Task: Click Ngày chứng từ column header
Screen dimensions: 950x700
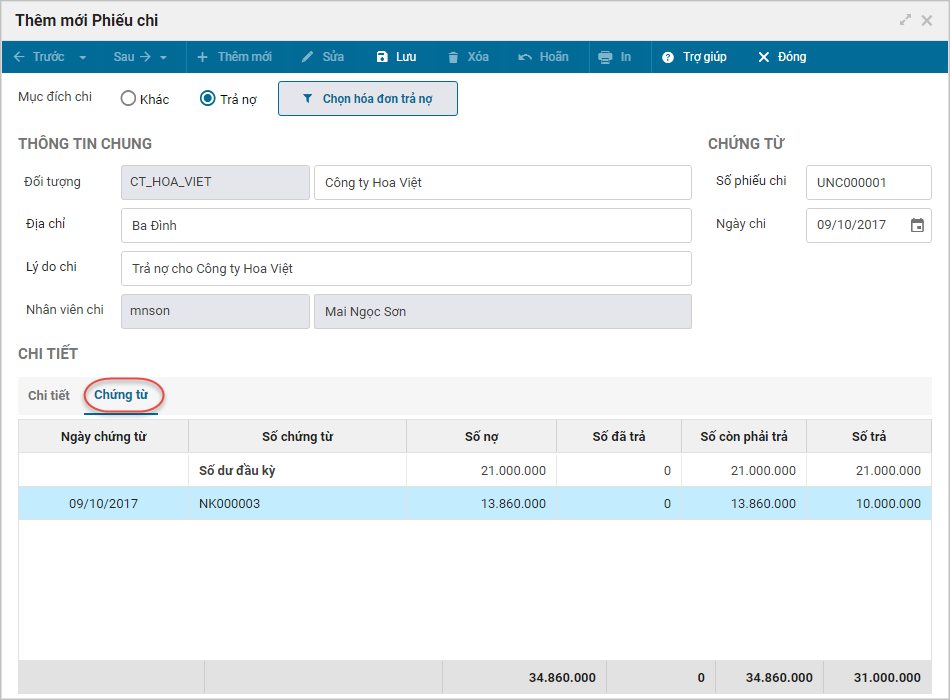Action: [104, 436]
